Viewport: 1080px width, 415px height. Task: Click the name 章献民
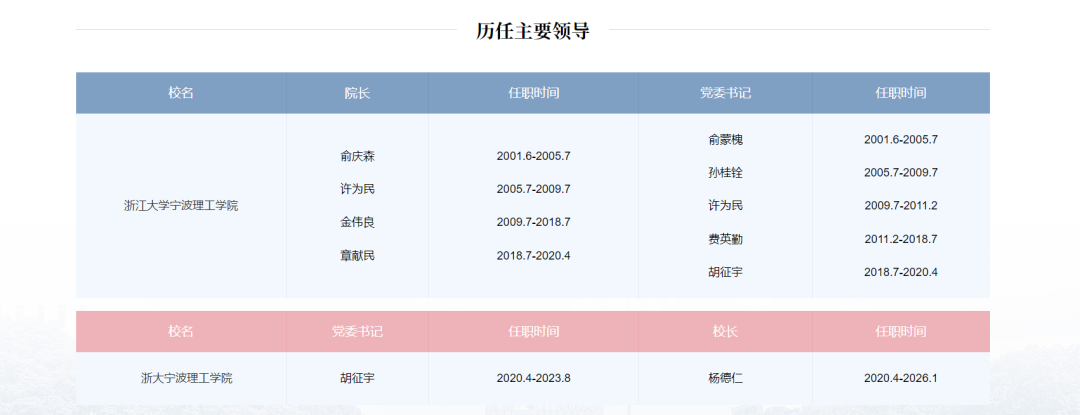(357, 255)
